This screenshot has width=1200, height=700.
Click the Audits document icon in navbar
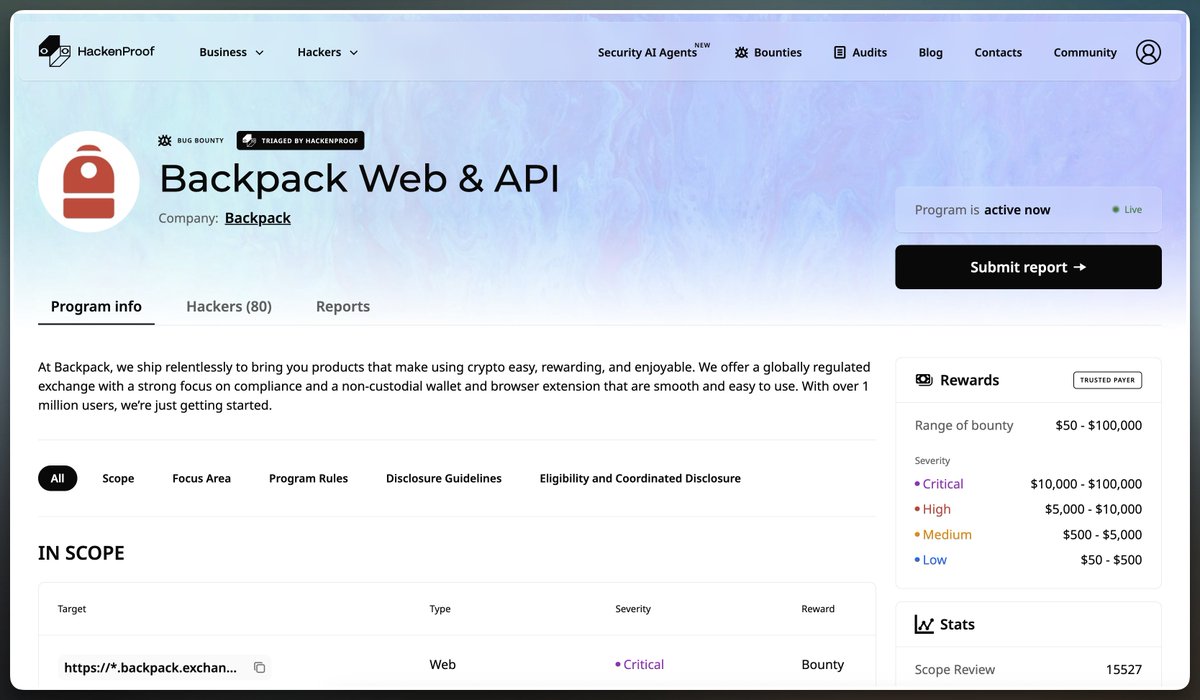tap(840, 52)
